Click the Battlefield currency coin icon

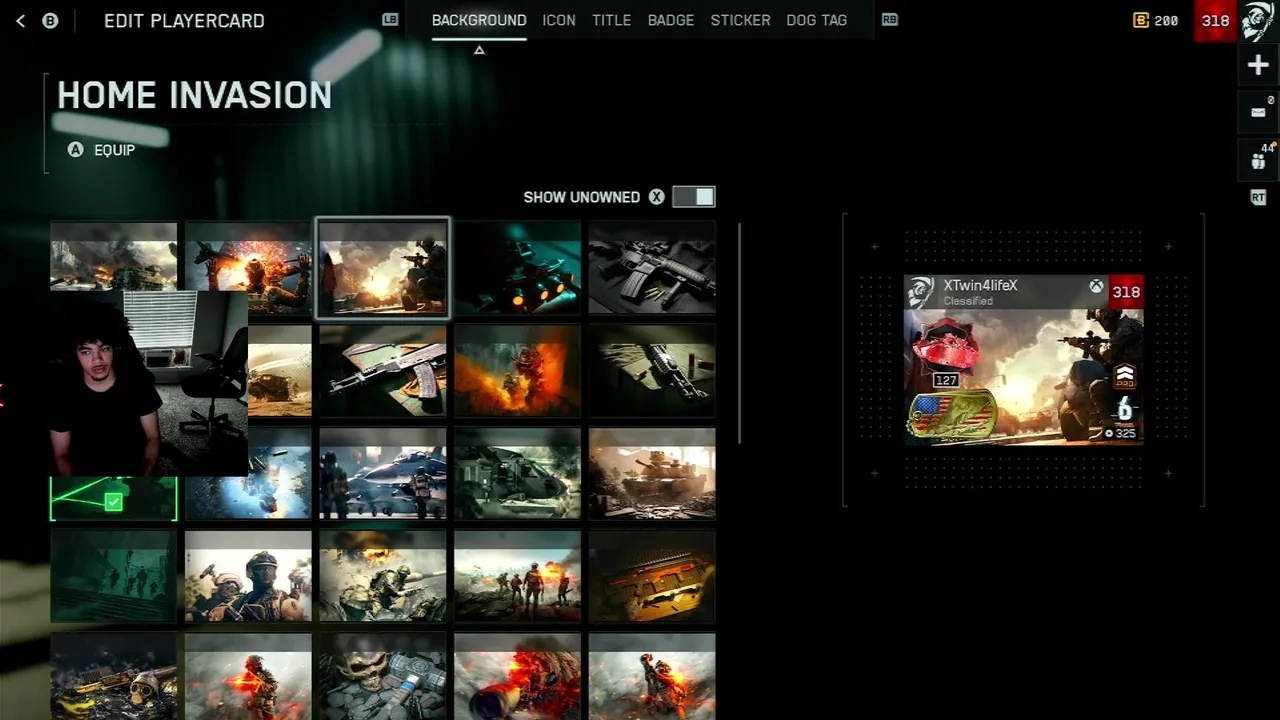(x=1141, y=20)
